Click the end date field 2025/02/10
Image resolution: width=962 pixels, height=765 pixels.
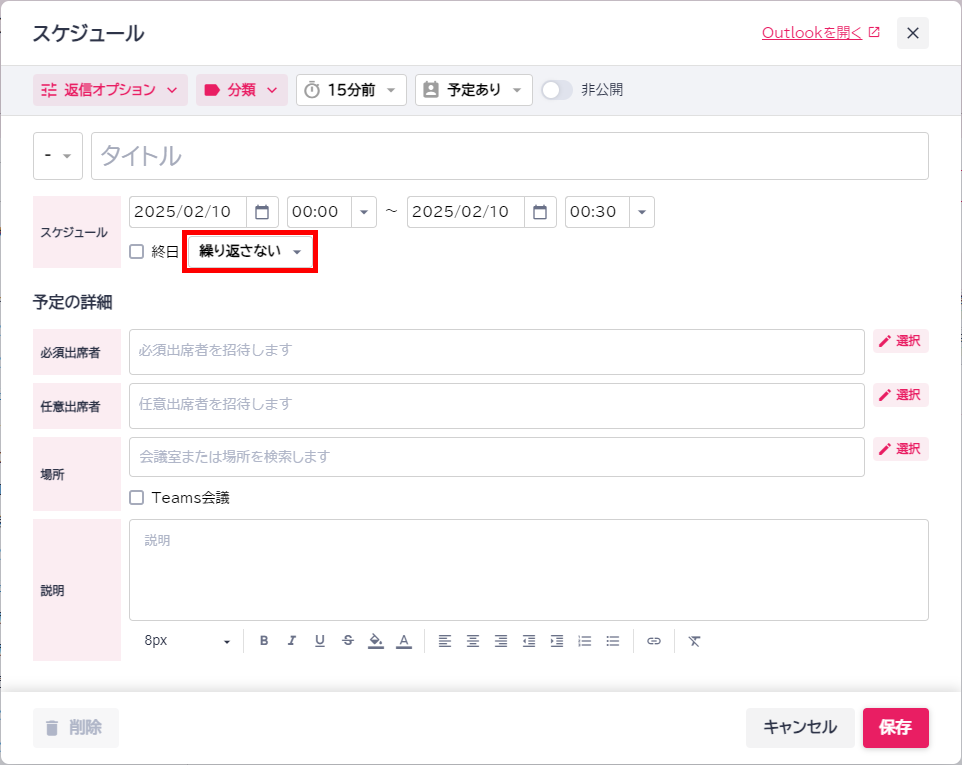tap(466, 212)
